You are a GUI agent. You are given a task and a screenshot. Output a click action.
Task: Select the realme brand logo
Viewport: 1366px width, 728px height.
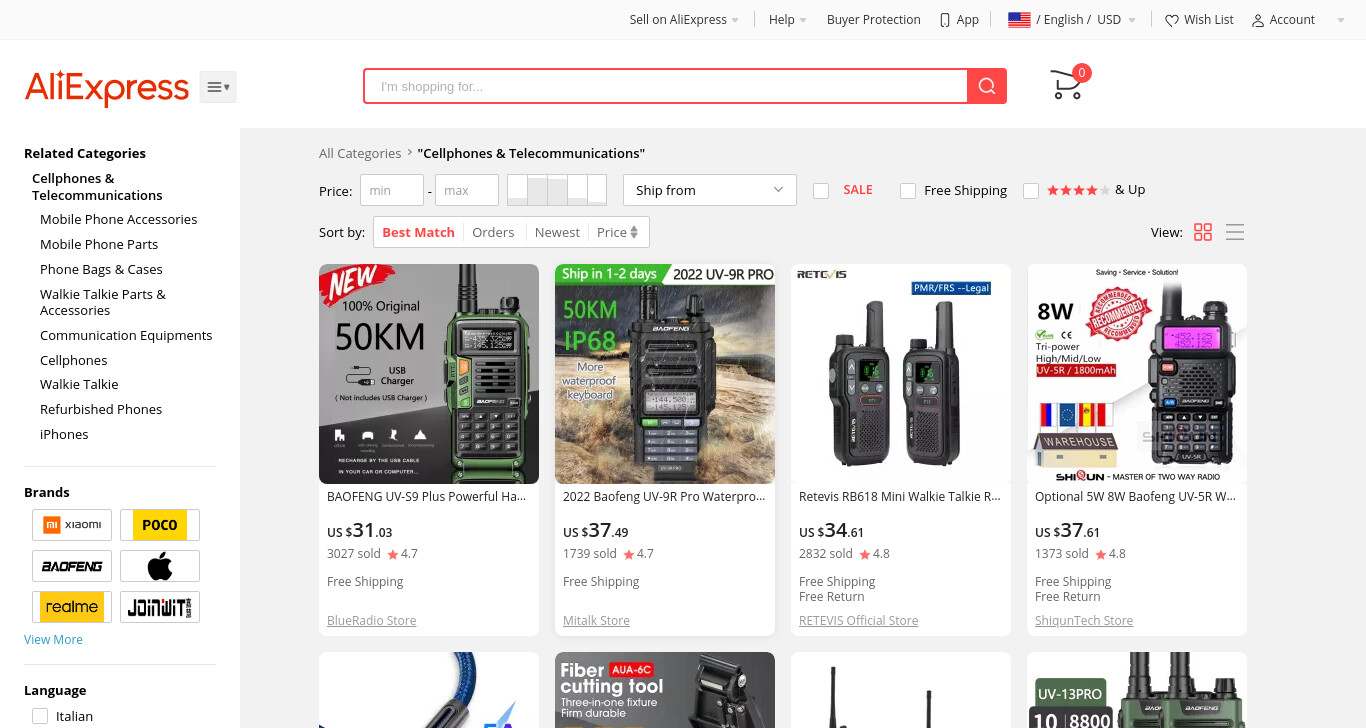click(72, 607)
